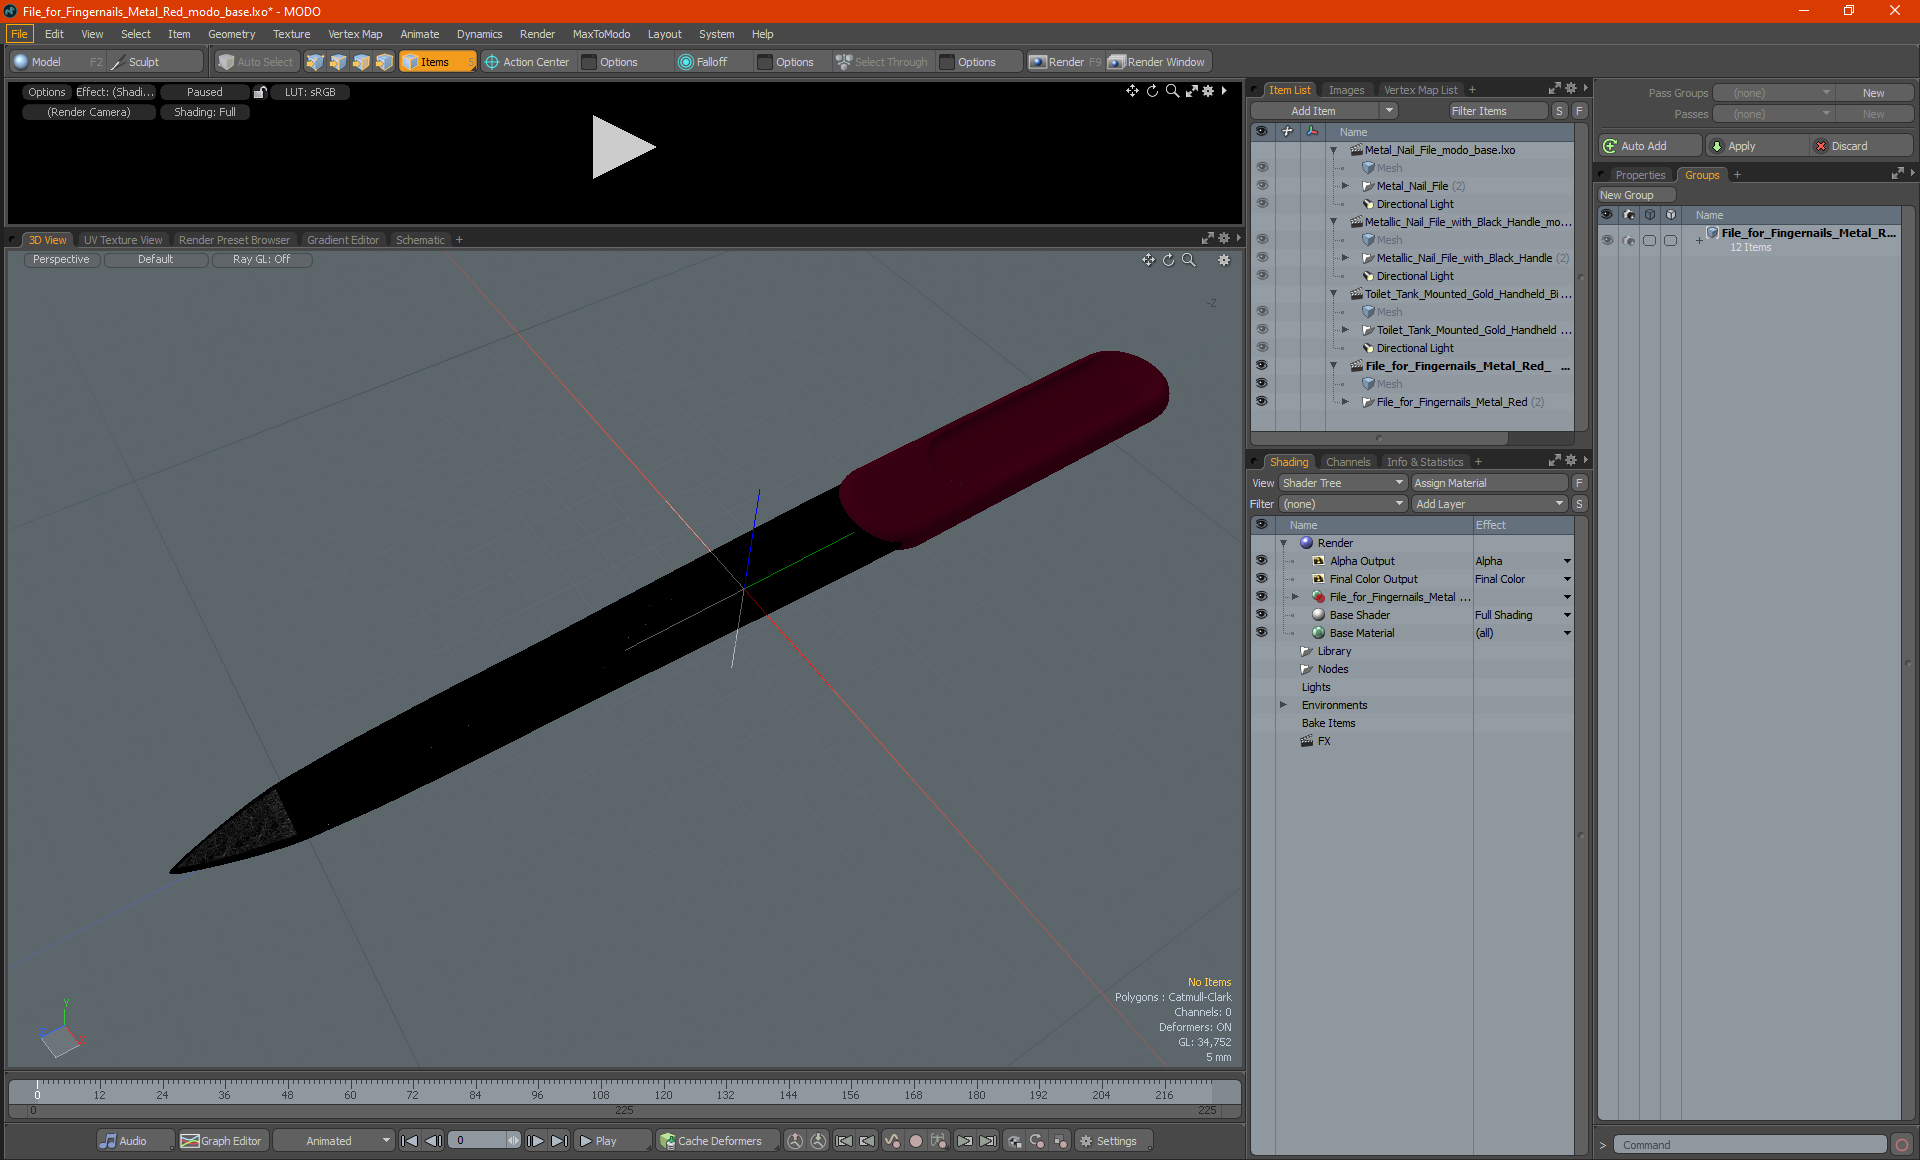Image resolution: width=1920 pixels, height=1160 pixels.
Task: Switch to Channels tab
Action: [1347, 462]
